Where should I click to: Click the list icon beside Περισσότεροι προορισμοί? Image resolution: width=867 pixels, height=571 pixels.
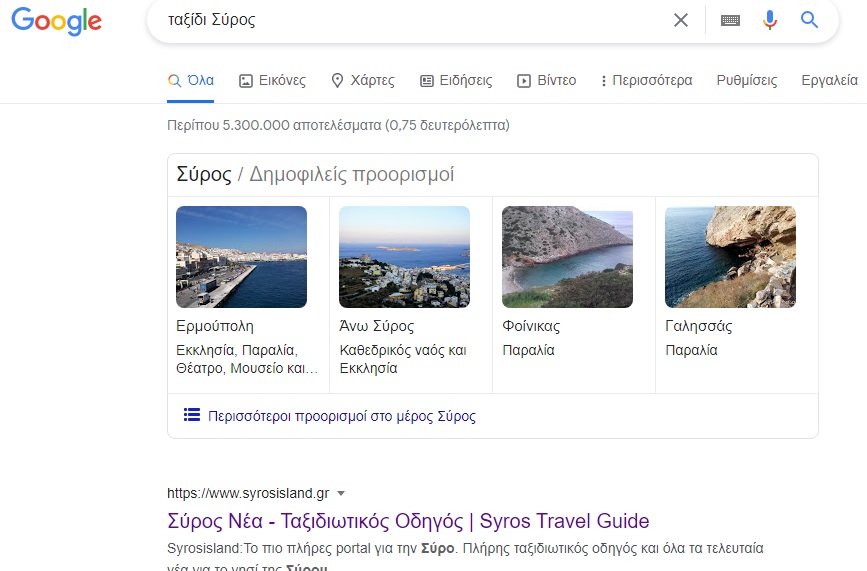(192, 415)
